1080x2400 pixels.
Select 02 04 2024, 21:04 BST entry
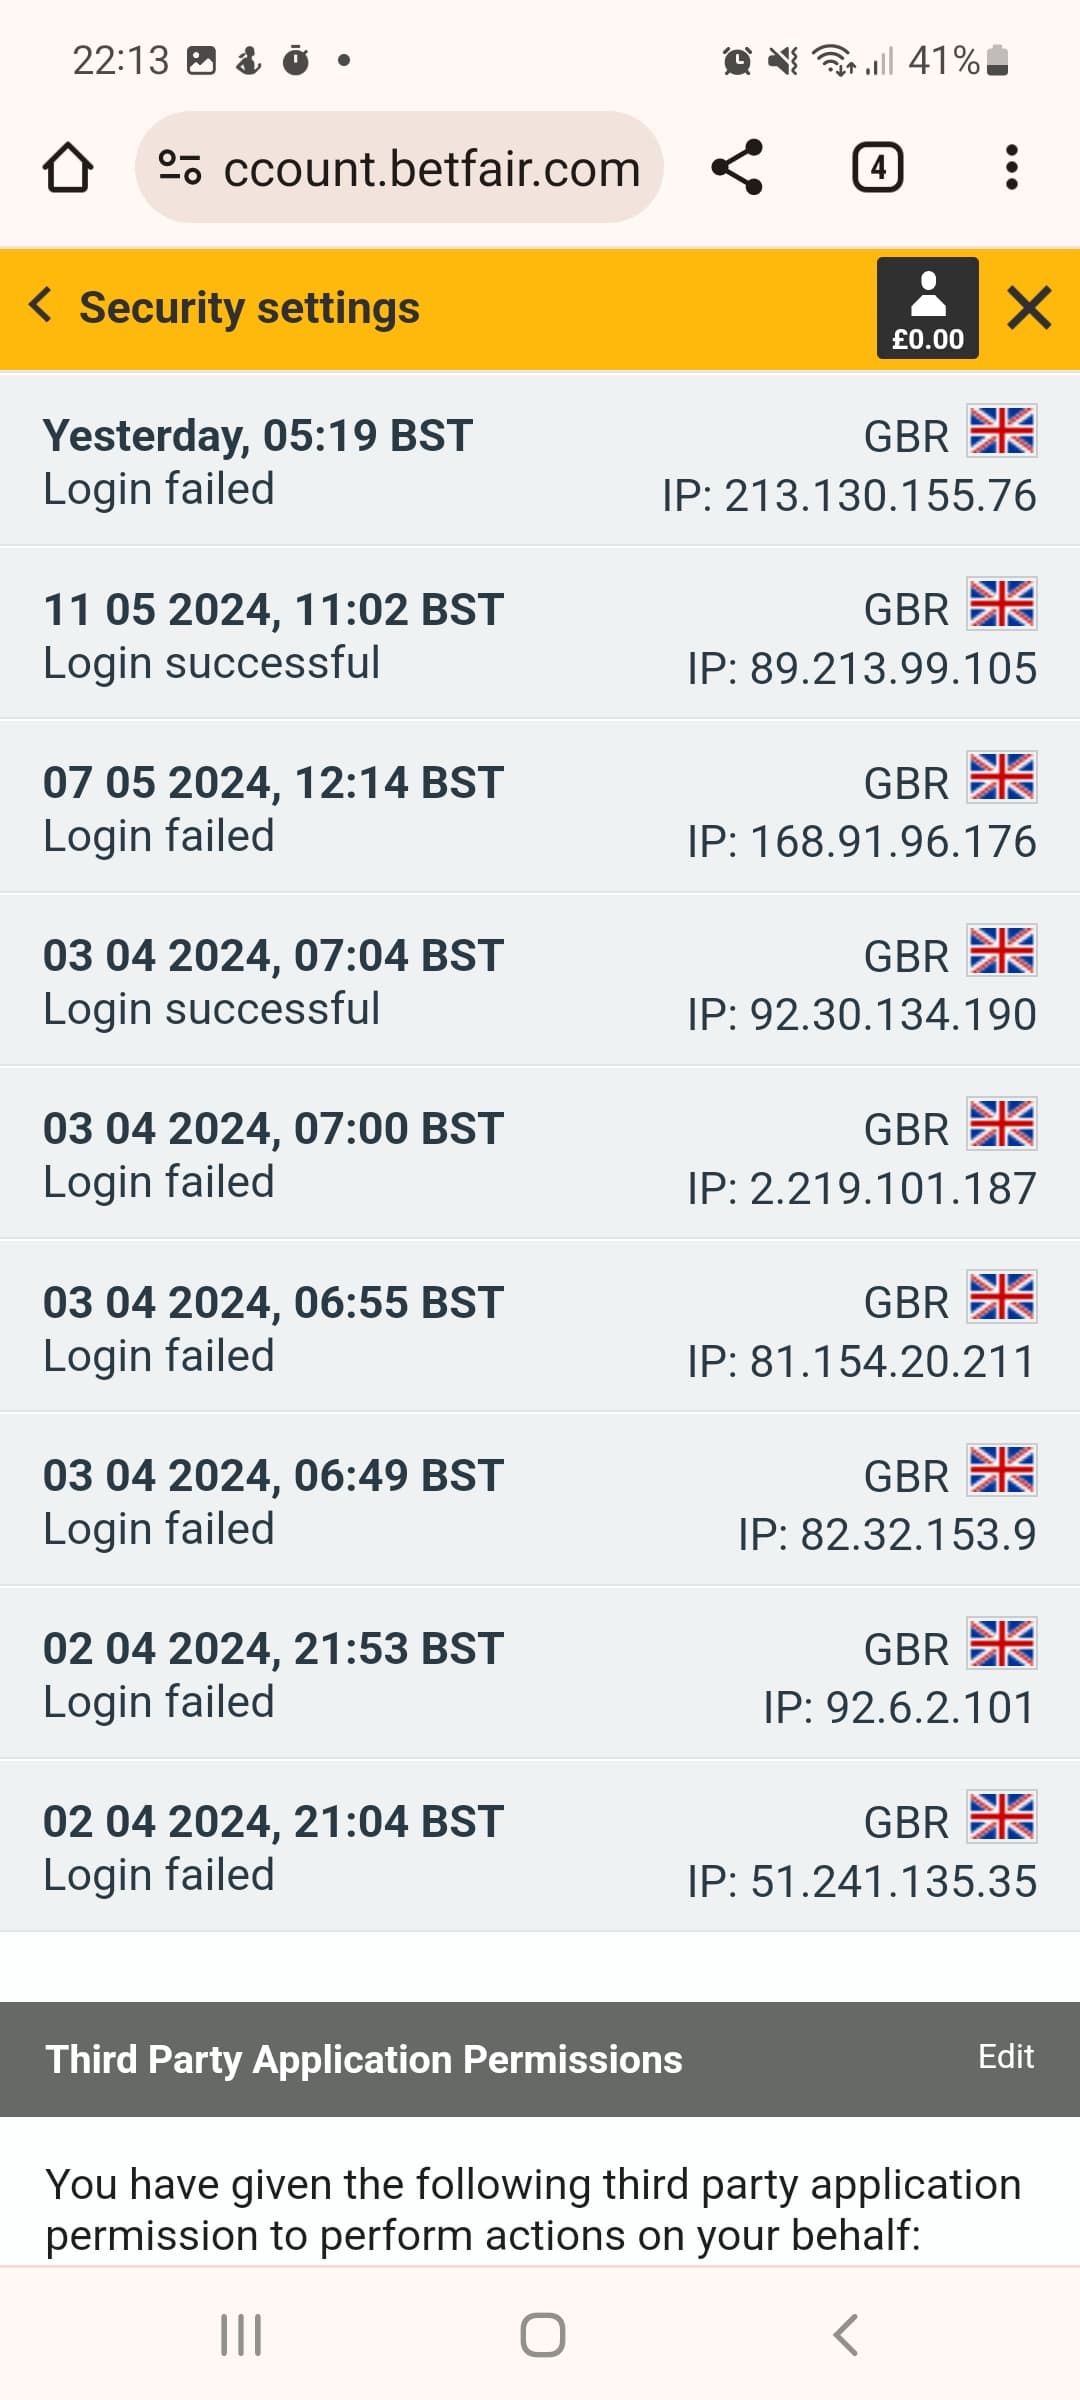tap(272, 1846)
